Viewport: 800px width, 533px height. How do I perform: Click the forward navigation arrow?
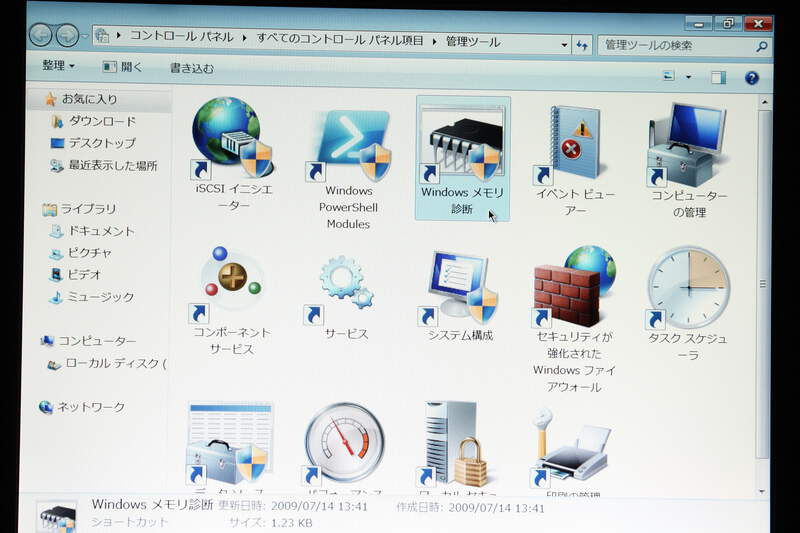click(67, 35)
